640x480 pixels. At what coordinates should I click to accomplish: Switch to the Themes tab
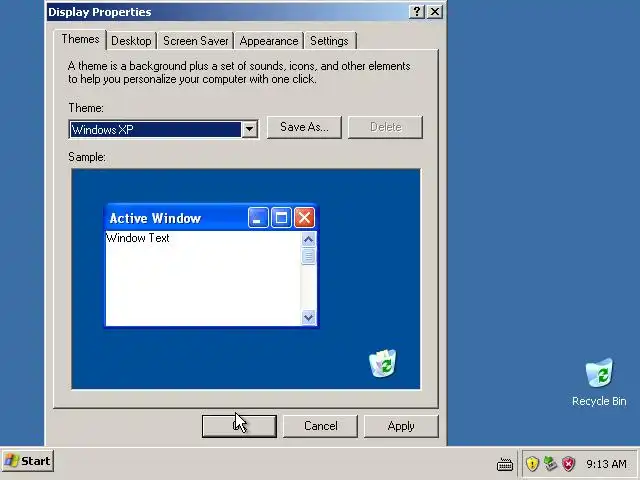pos(80,40)
